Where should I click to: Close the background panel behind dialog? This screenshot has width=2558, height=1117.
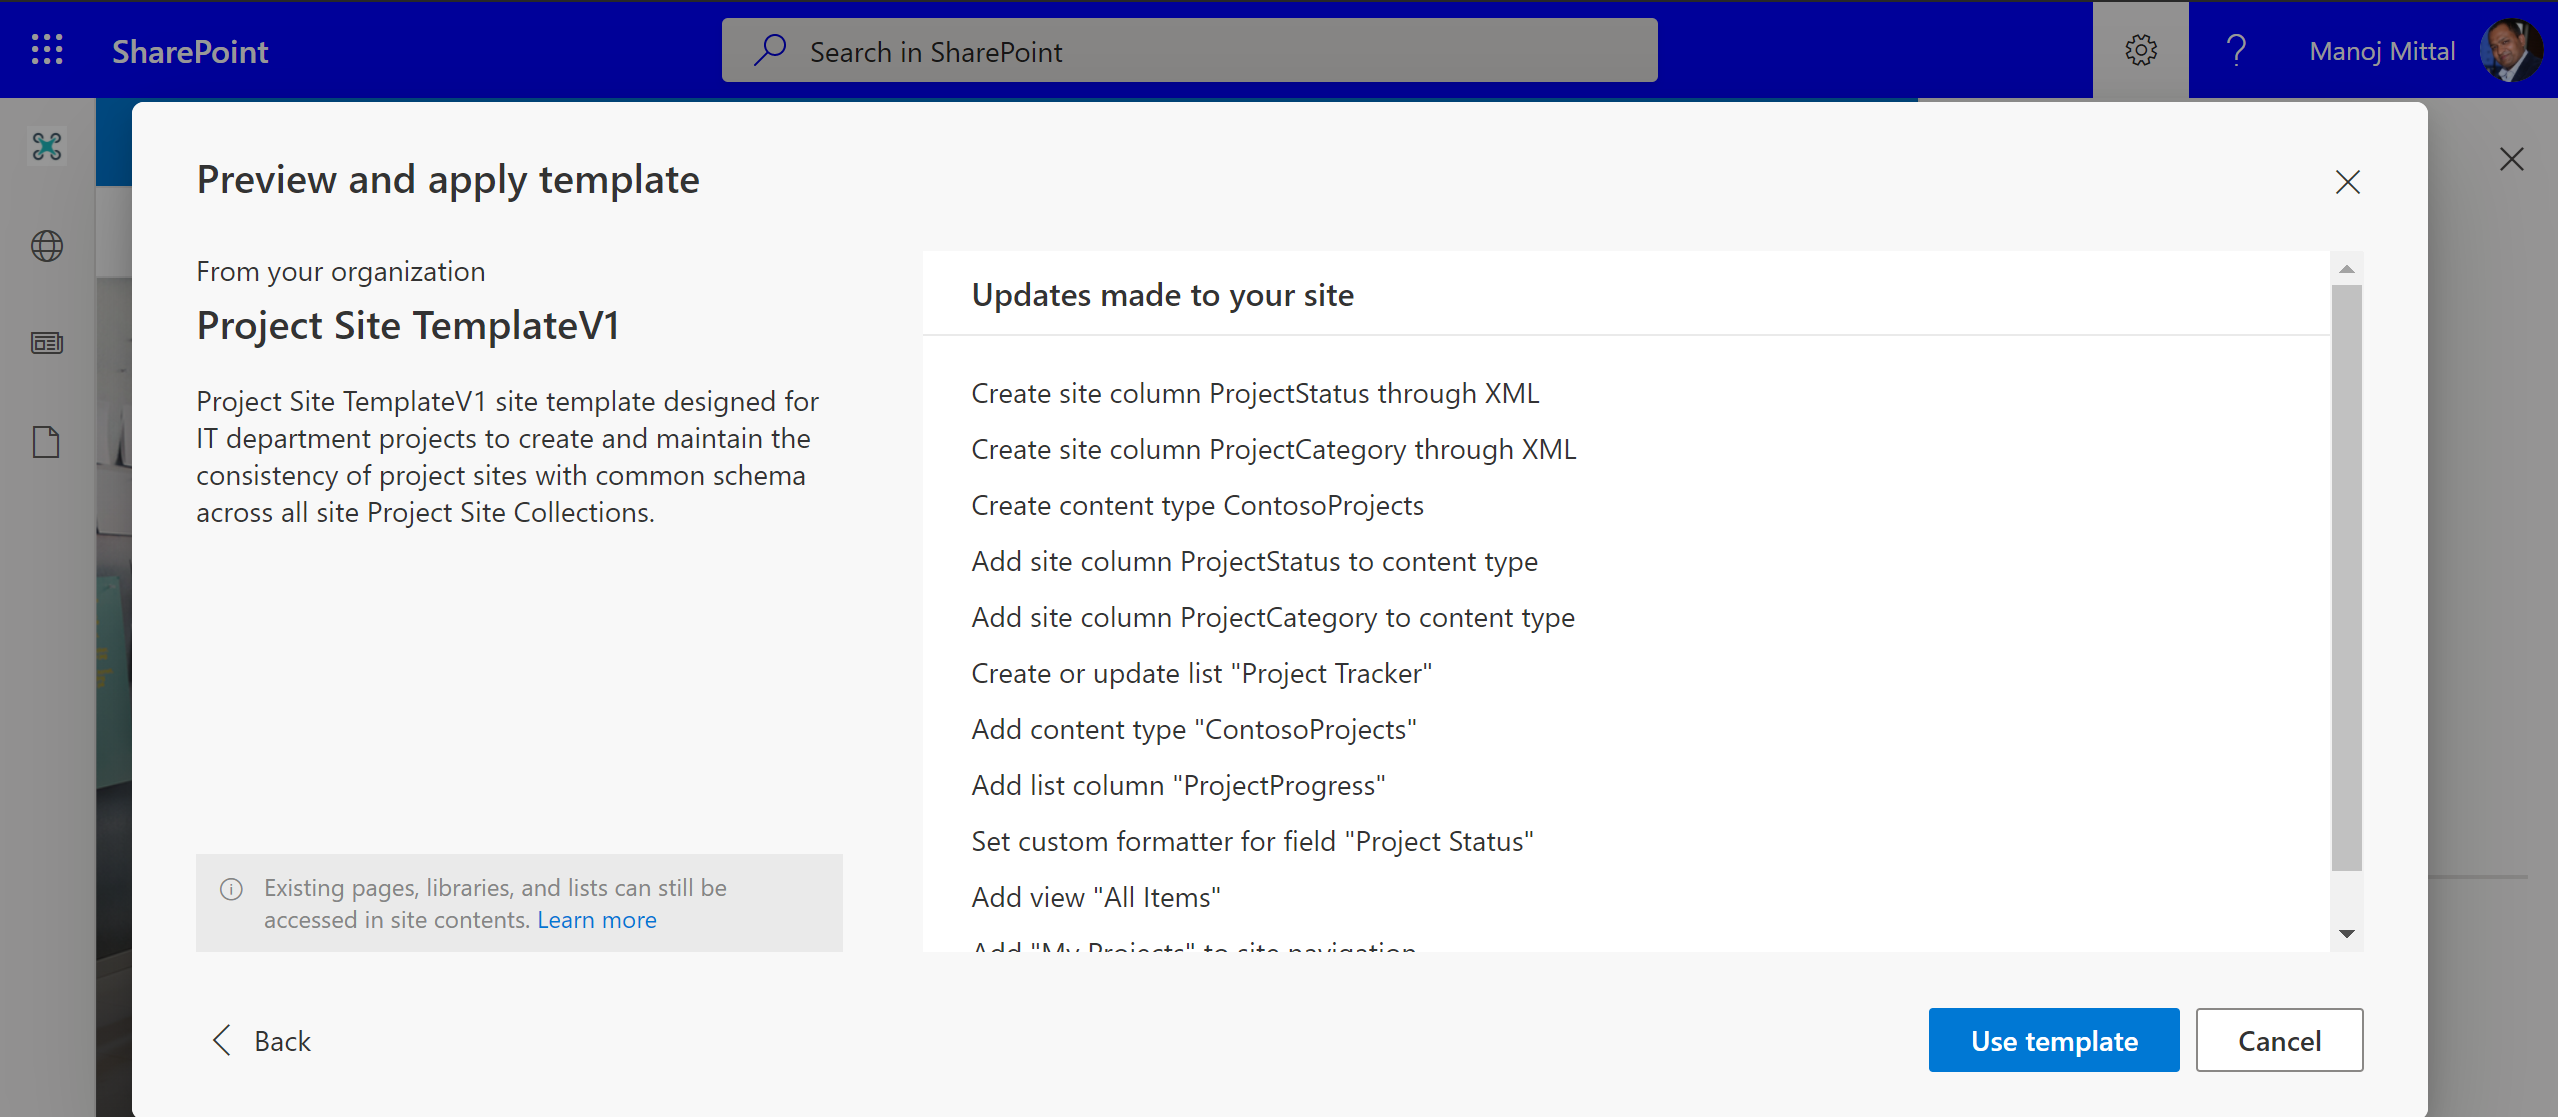coord(2511,159)
